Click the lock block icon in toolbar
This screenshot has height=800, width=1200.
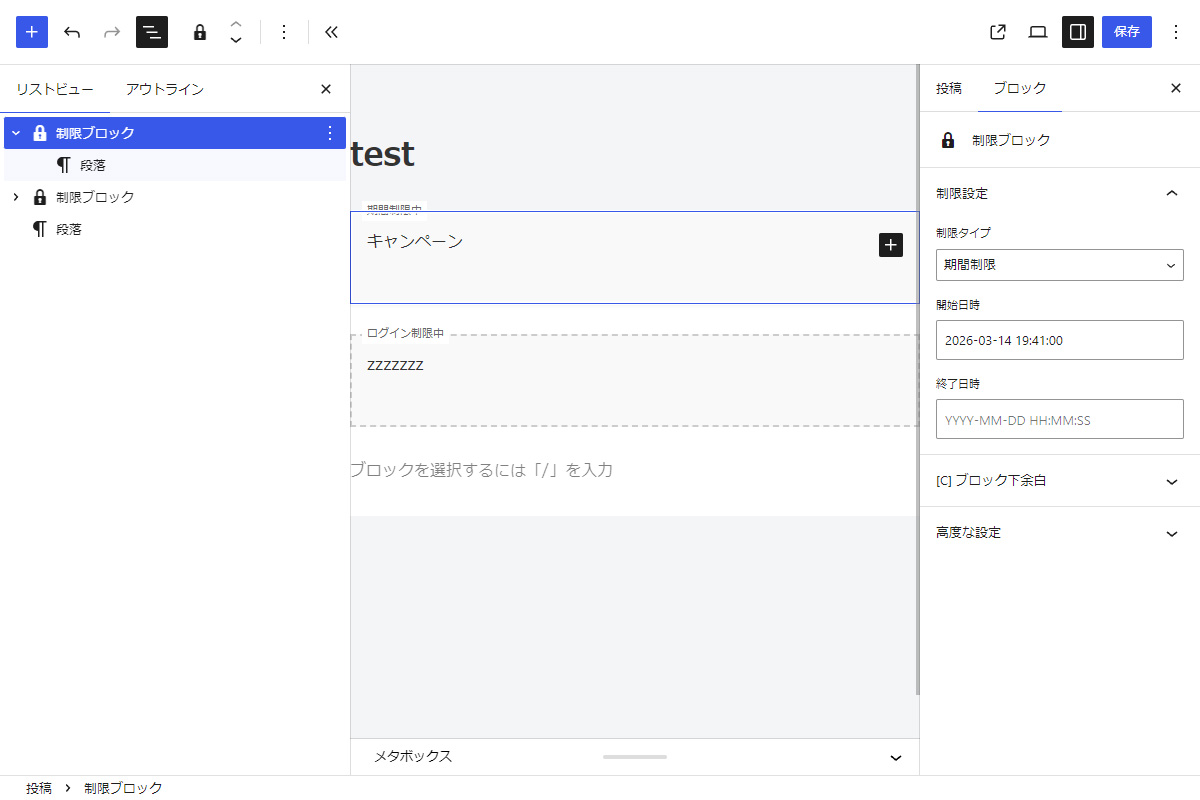[x=200, y=32]
